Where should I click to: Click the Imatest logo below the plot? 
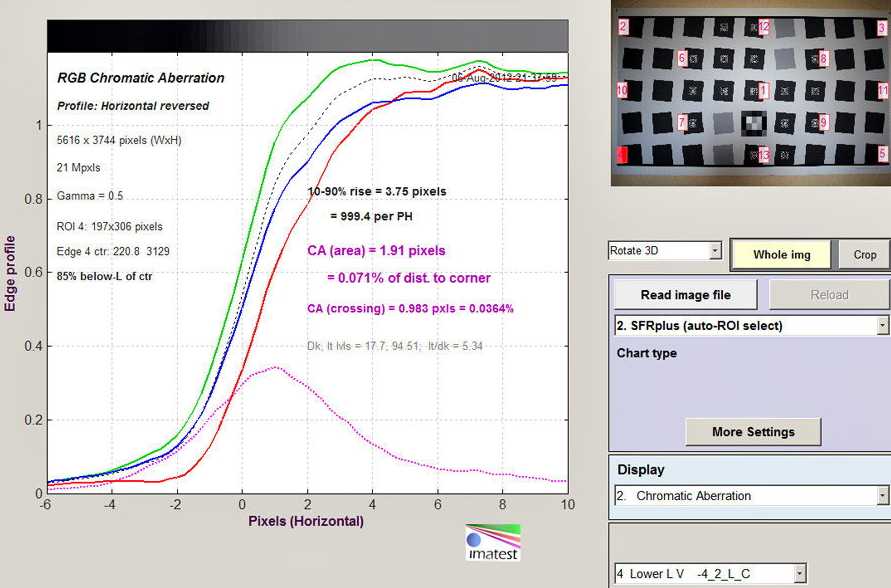[x=493, y=541]
